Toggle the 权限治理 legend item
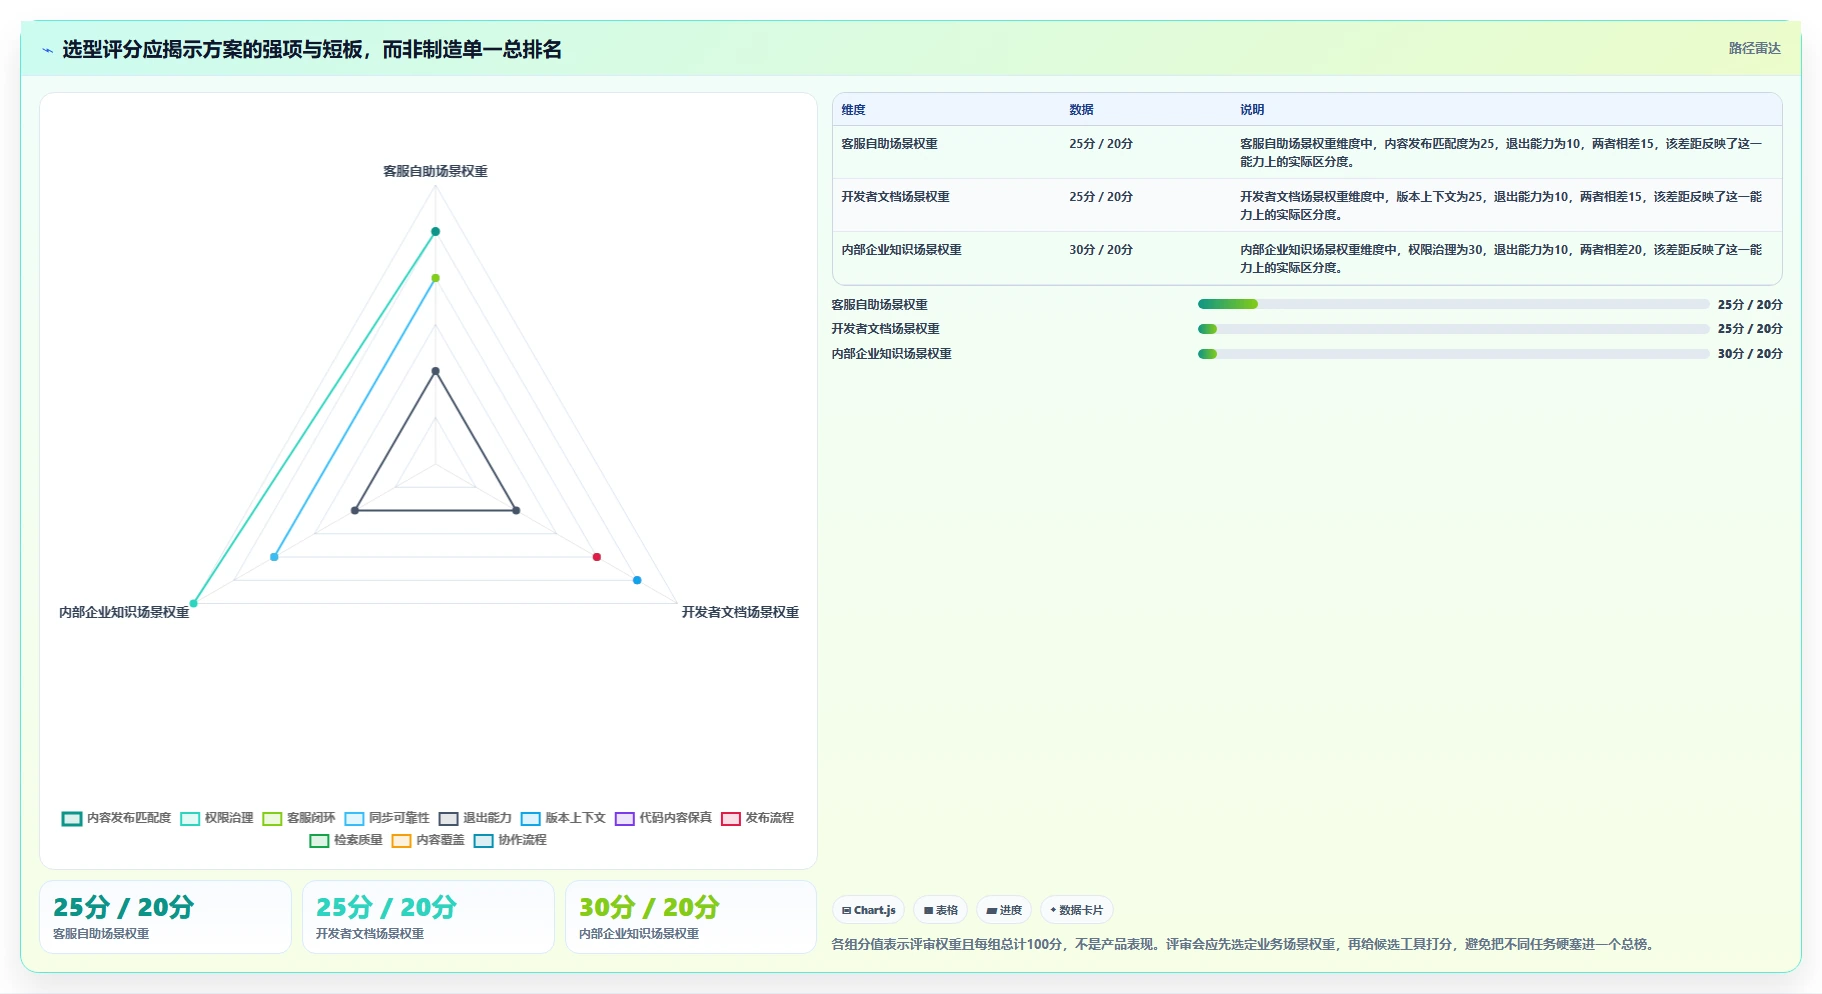The height and width of the screenshot is (994, 1822). pyautogui.click(x=217, y=818)
